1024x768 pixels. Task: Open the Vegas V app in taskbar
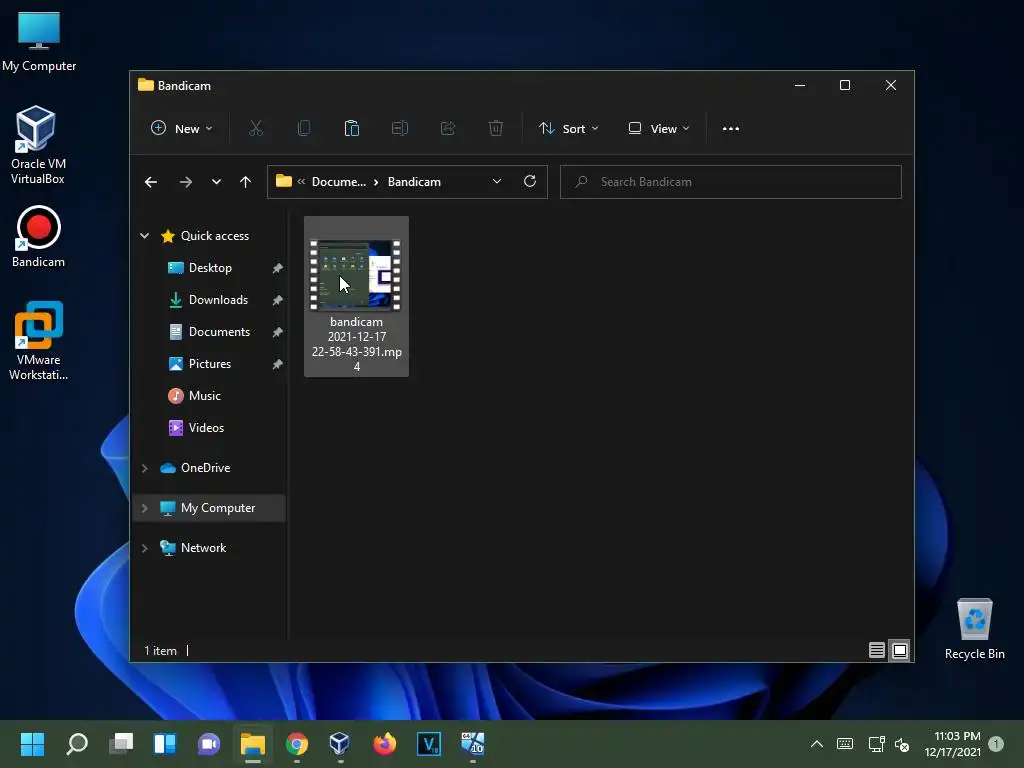pyautogui.click(x=428, y=744)
